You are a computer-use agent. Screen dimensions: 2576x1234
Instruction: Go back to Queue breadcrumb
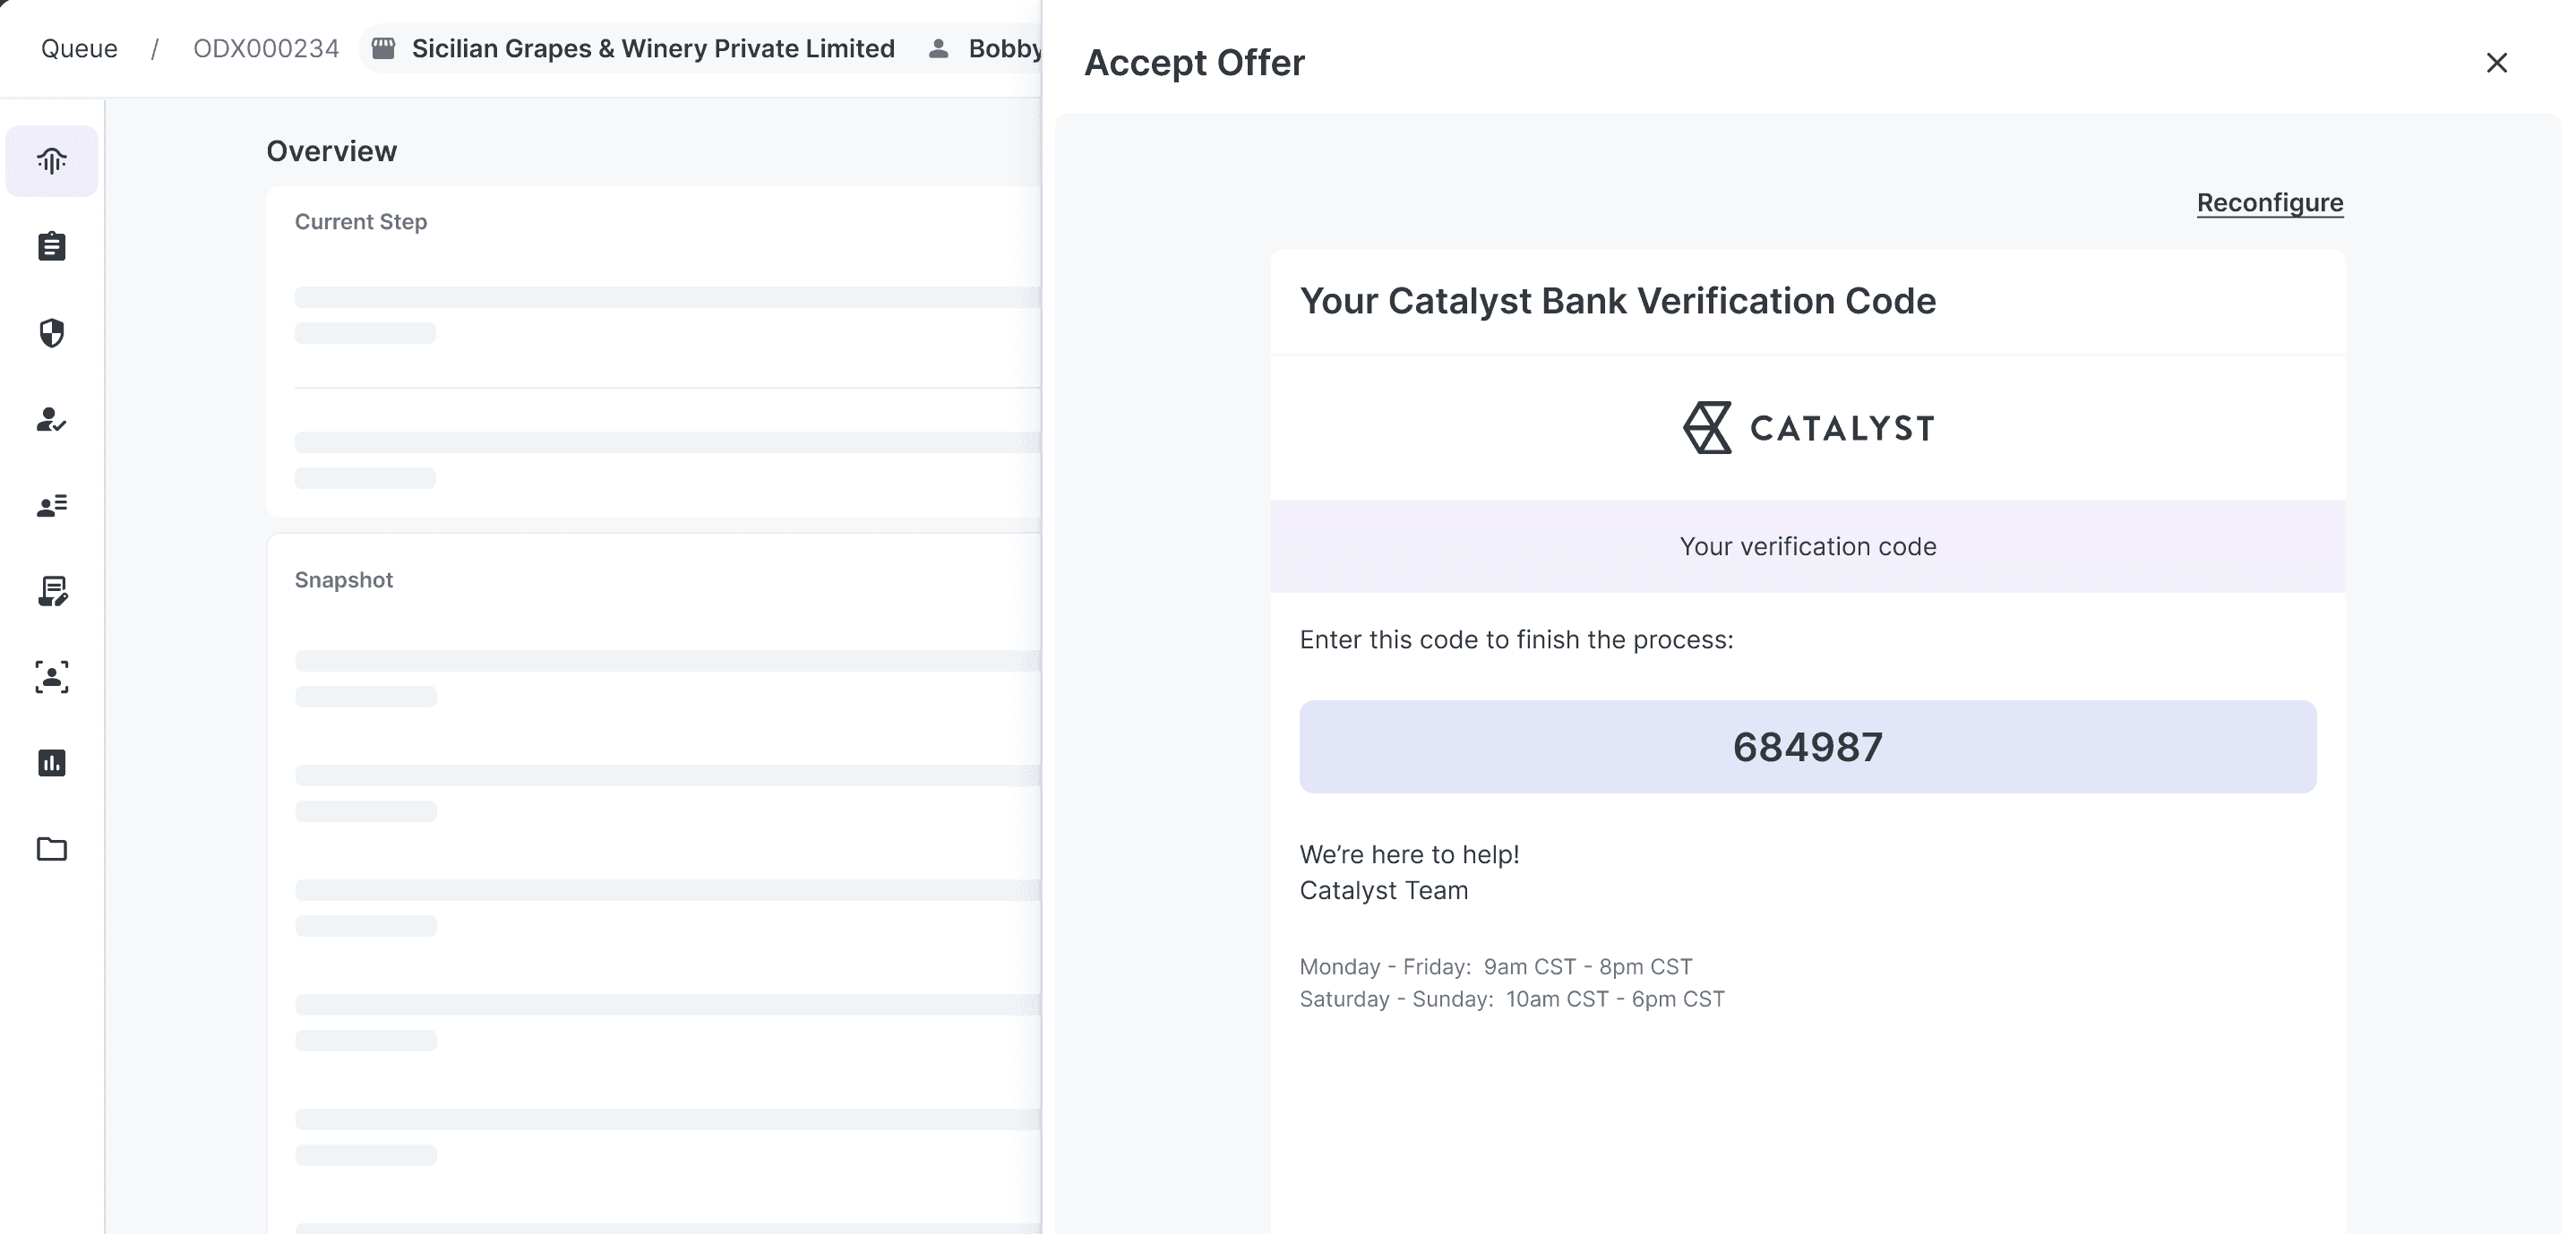pyautogui.click(x=79, y=48)
